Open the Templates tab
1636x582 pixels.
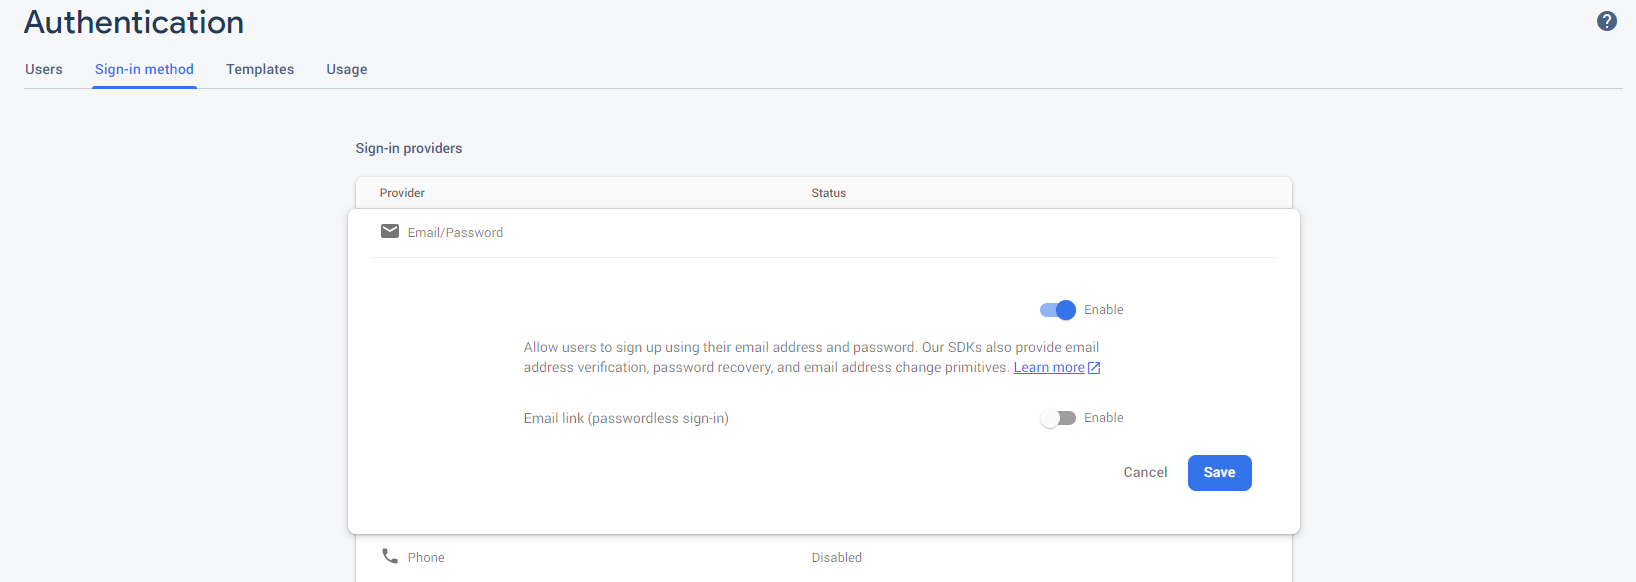260,69
